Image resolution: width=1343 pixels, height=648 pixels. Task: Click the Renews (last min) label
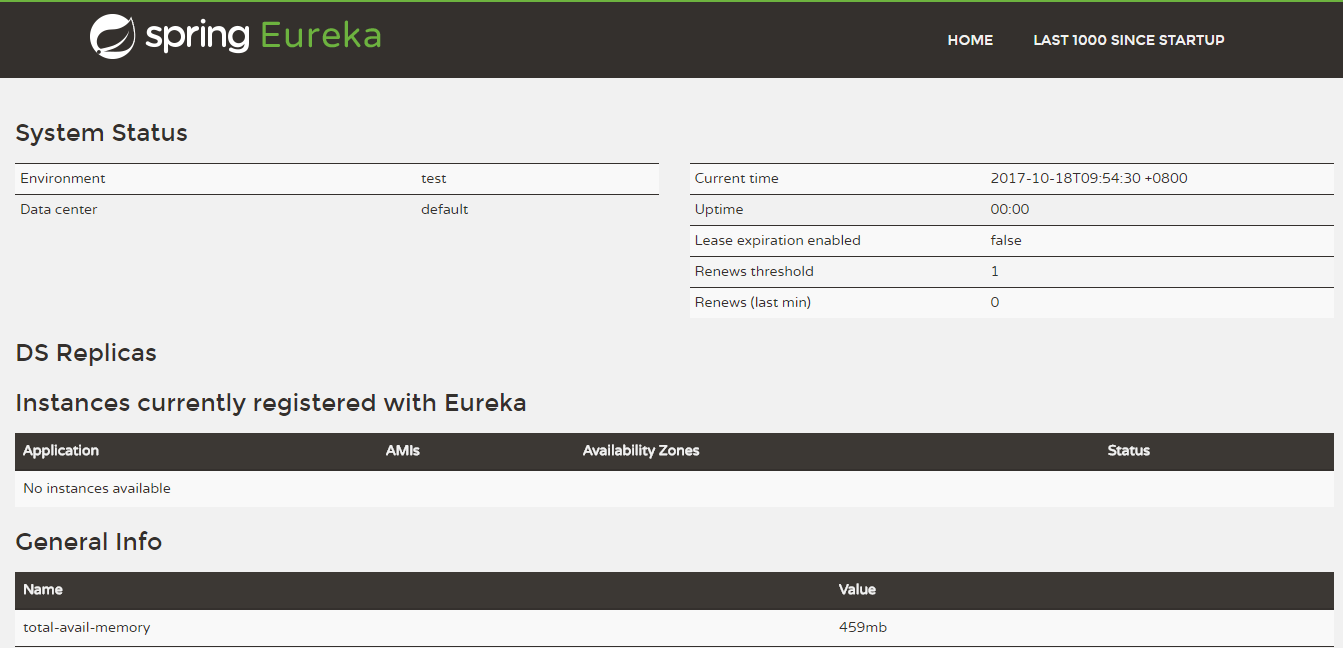tap(753, 302)
